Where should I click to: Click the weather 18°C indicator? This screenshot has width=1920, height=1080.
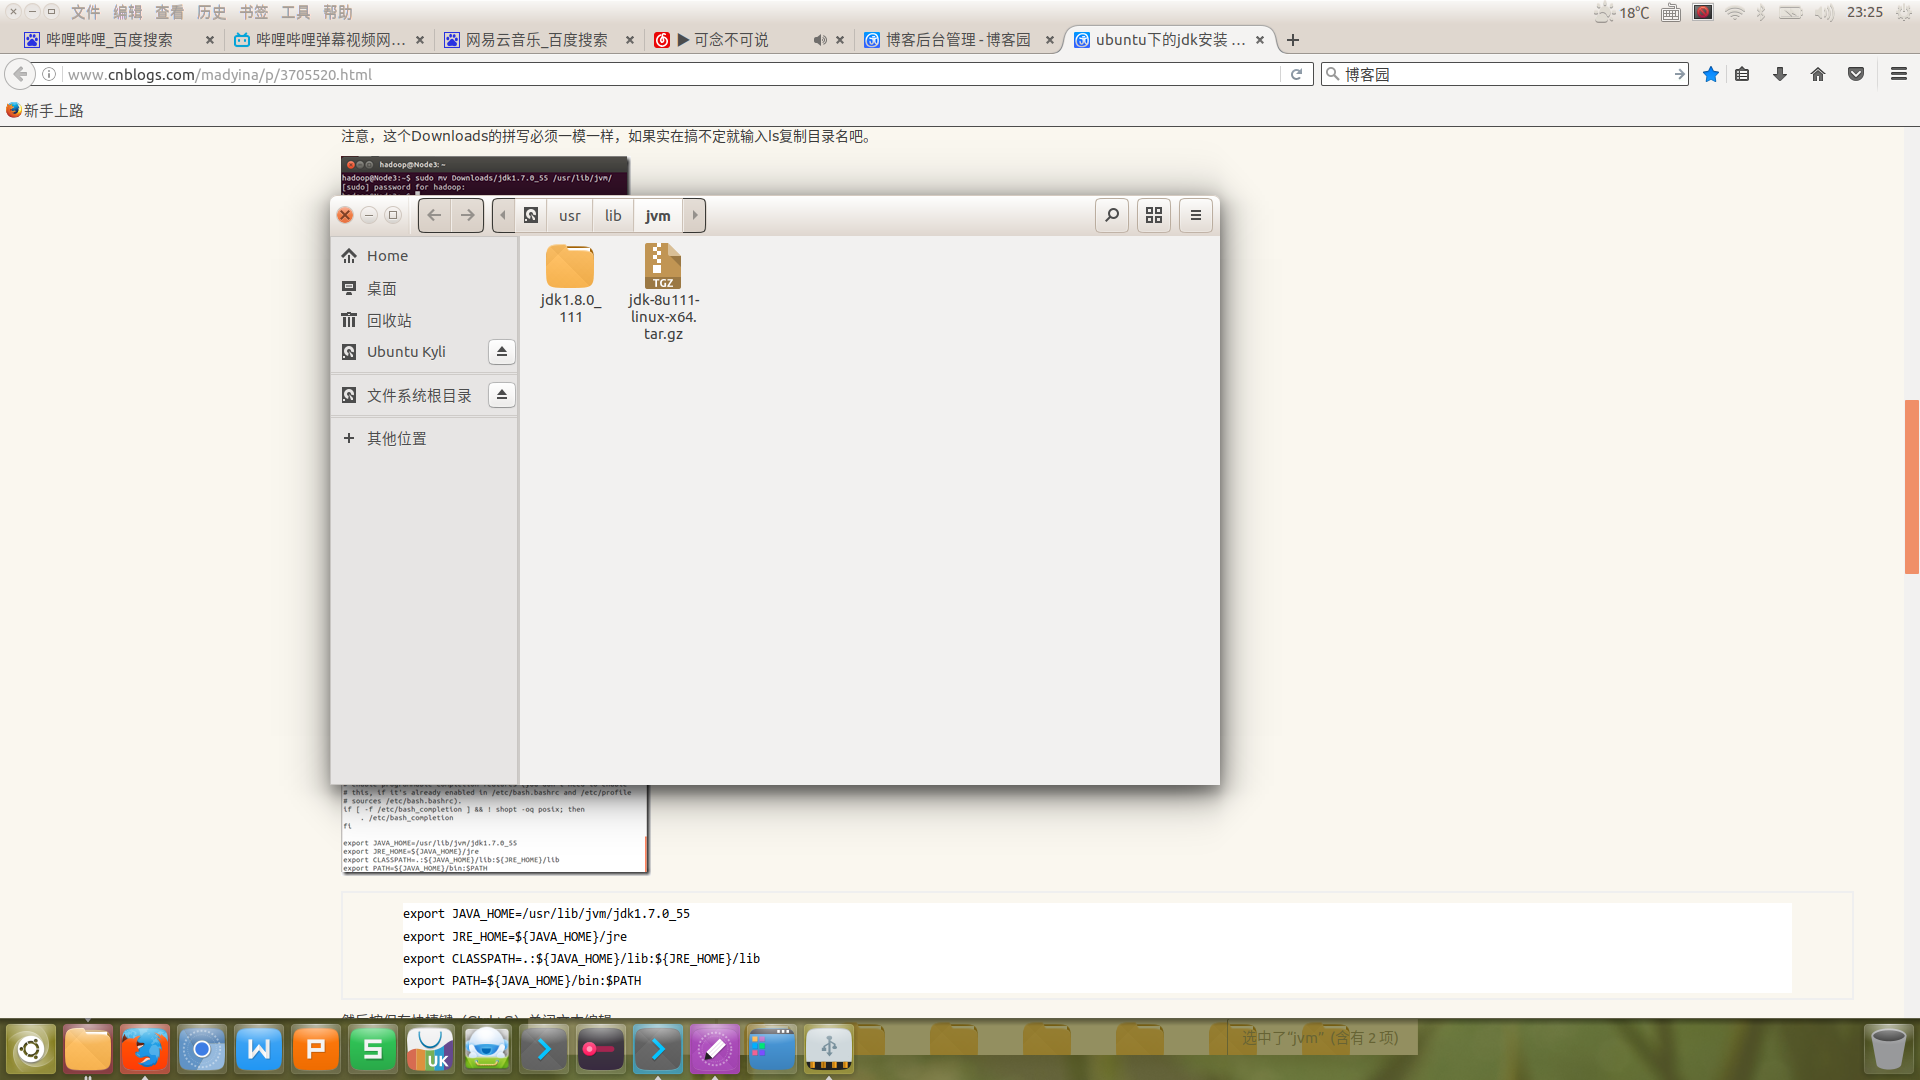[1622, 12]
